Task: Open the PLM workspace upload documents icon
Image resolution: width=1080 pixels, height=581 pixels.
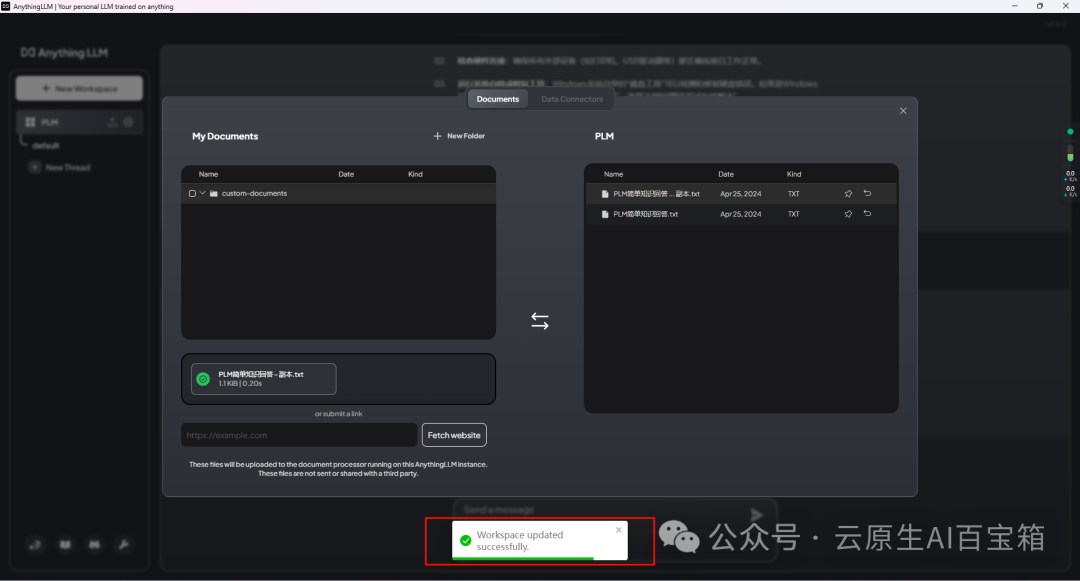Action: pos(112,122)
